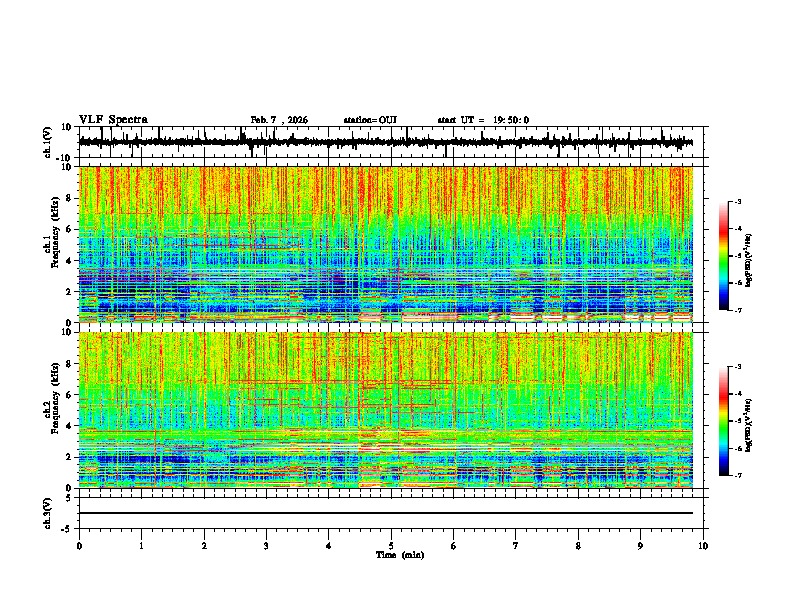This screenshot has width=792, height=612.
Task: Click the "VLF Spectra" plot title
Action: 113,120
